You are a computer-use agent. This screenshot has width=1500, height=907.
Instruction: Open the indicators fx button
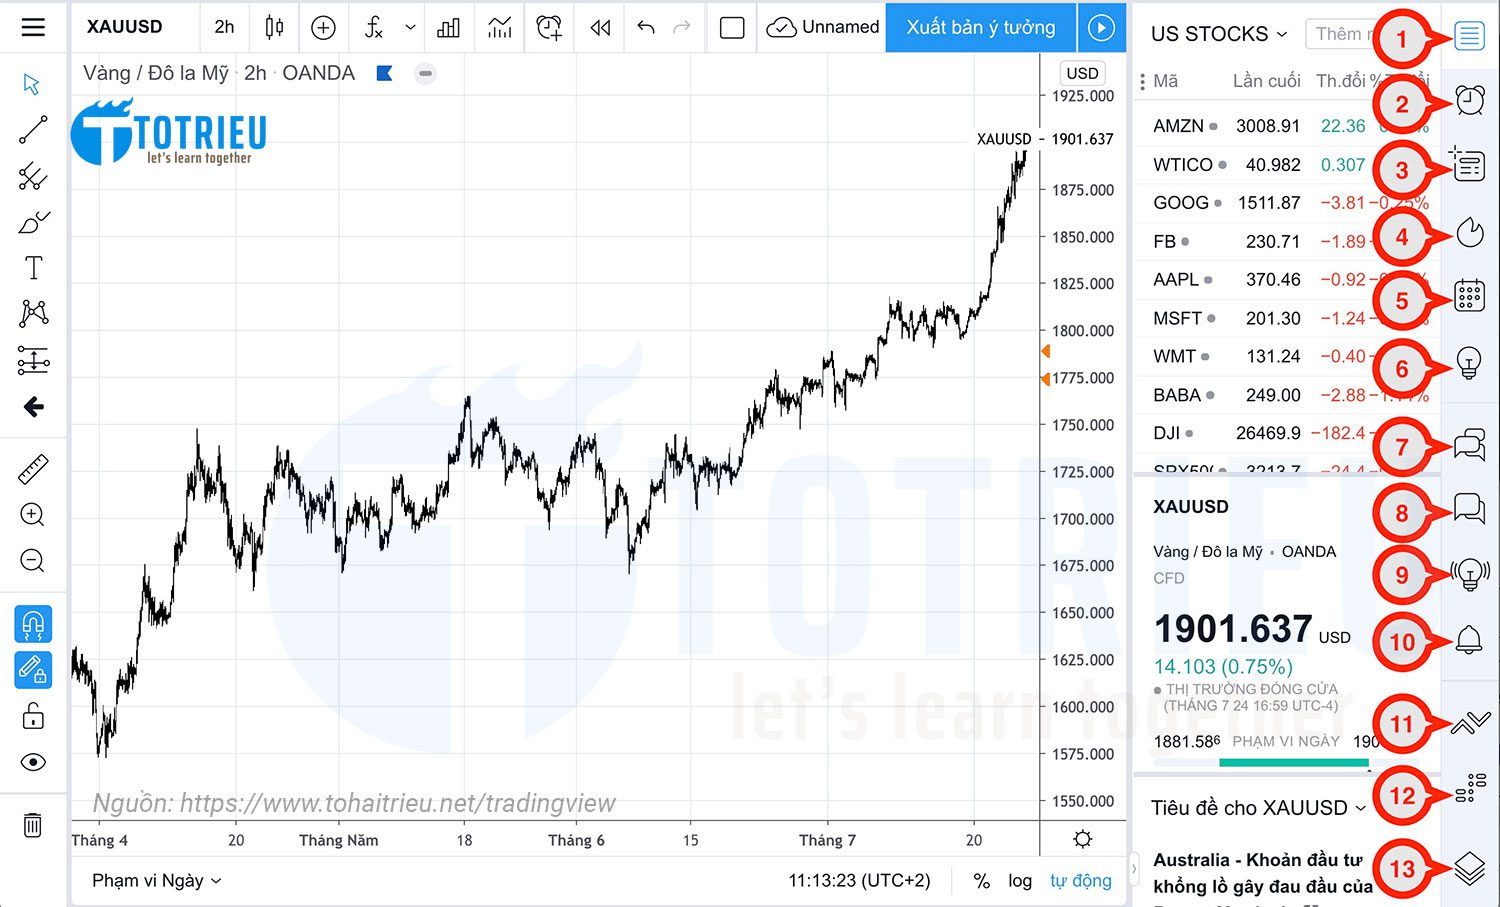373,27
